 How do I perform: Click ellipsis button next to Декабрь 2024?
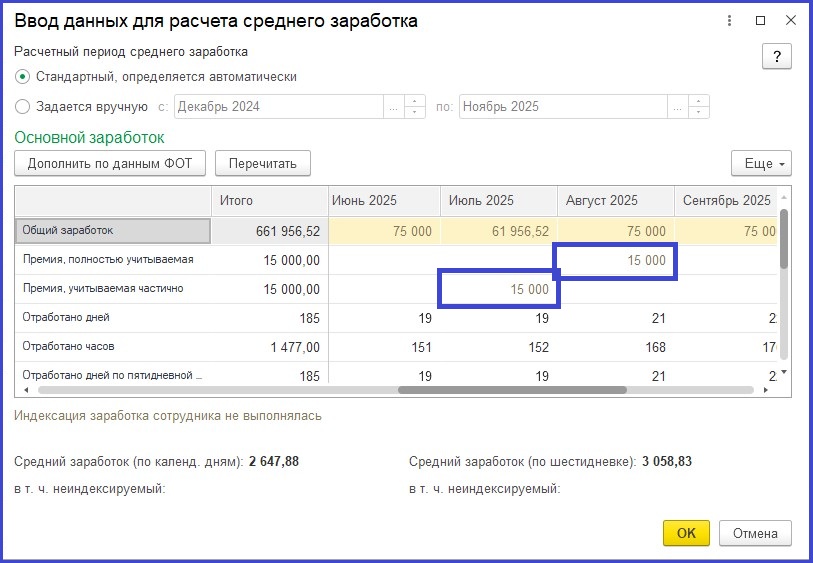[393, 107]
